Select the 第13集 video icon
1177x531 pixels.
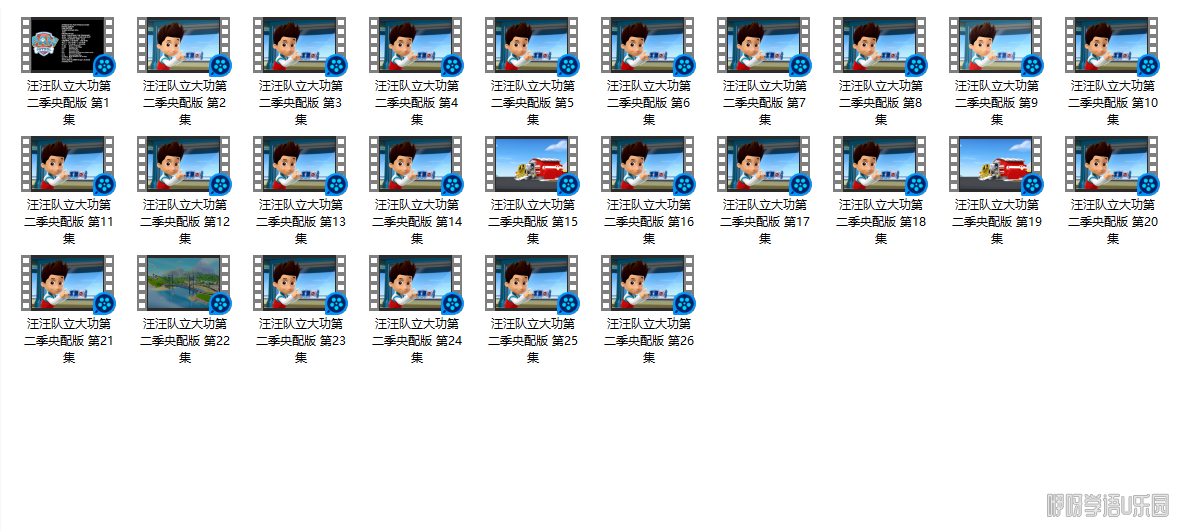tap(300, 165)
